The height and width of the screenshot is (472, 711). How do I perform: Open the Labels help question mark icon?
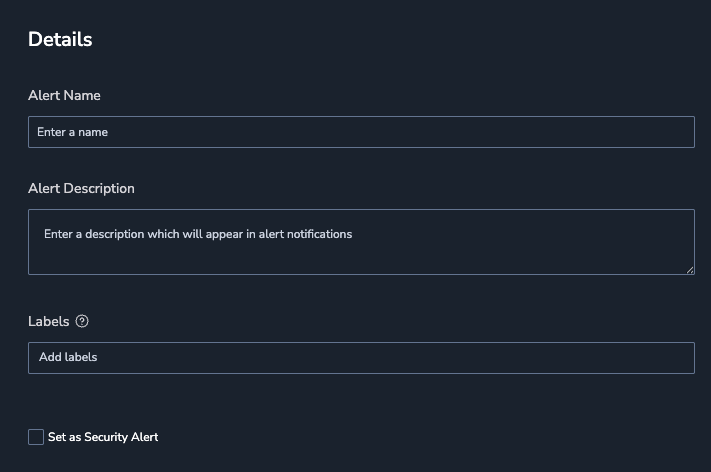(82, 321)
